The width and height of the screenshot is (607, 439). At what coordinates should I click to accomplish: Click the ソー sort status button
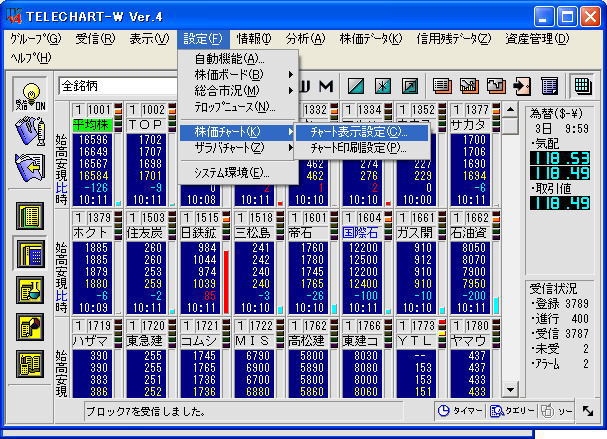point(557,411)
